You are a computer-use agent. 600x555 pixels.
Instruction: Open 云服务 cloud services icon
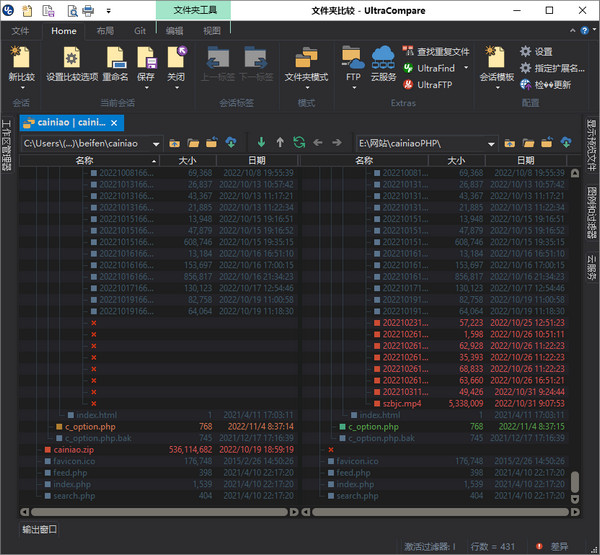[x=383, y=57]
